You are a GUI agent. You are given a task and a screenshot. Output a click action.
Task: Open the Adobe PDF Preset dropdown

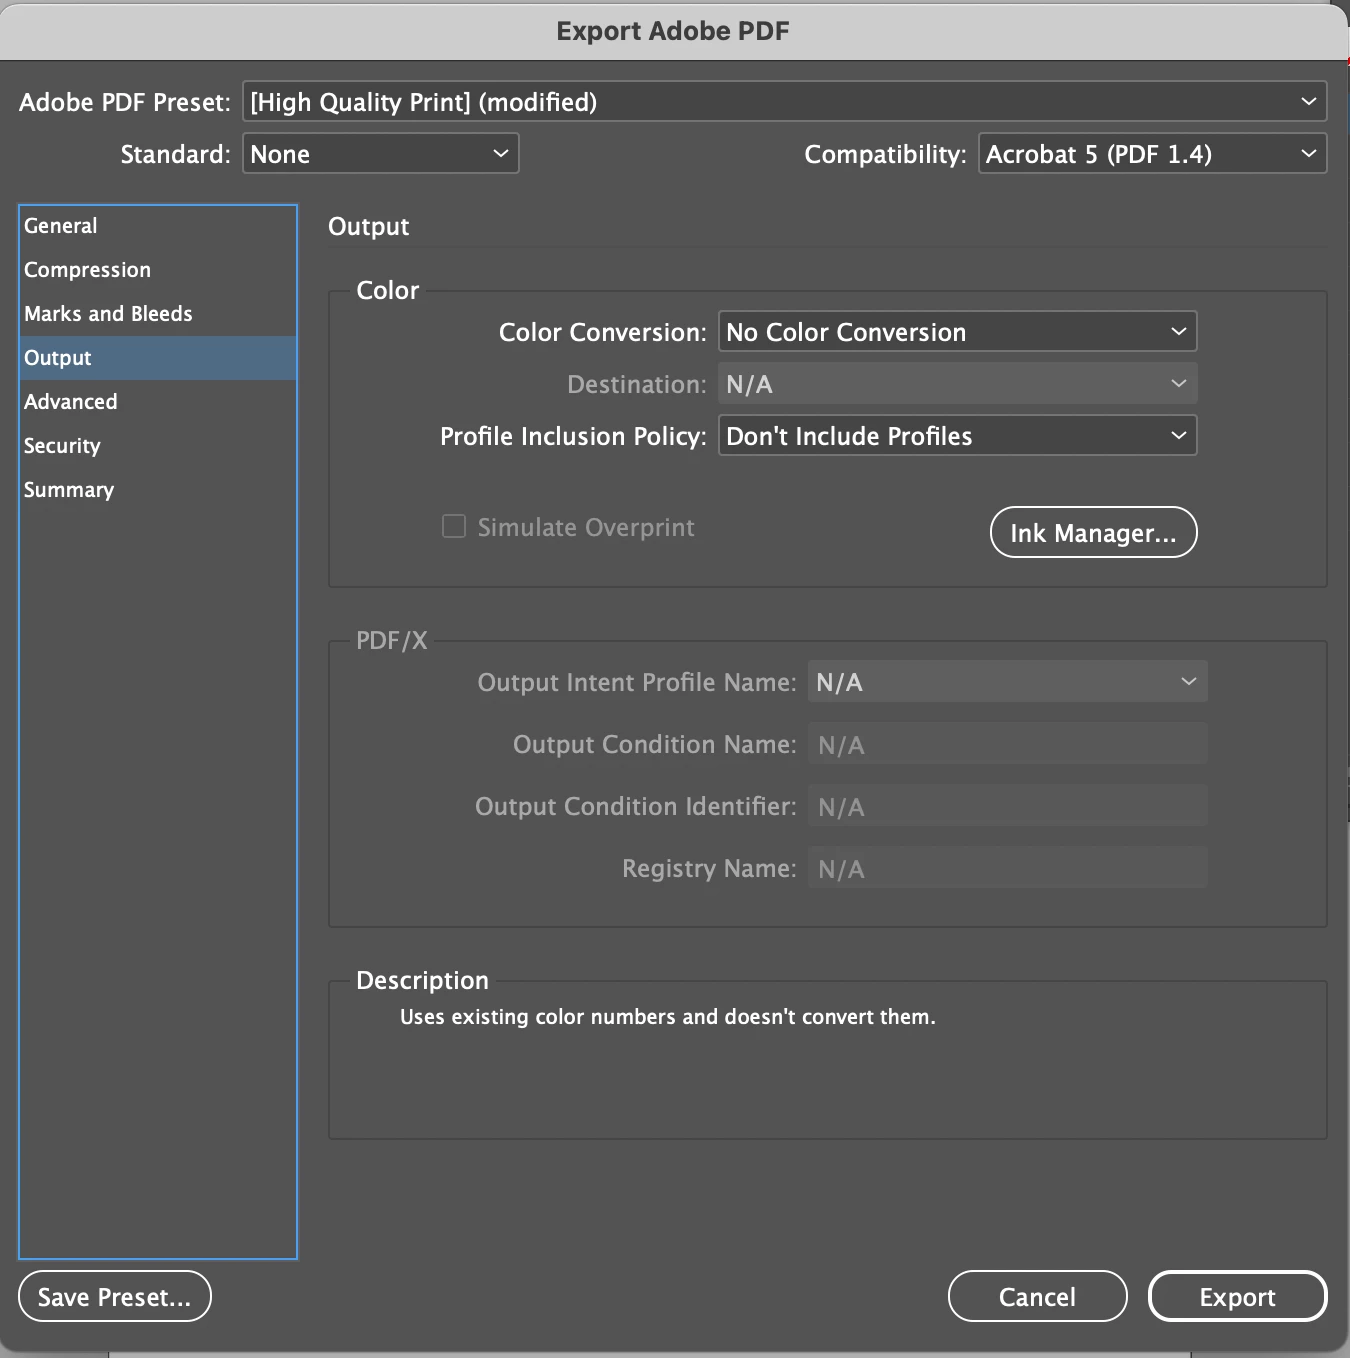tap(784, 102)
